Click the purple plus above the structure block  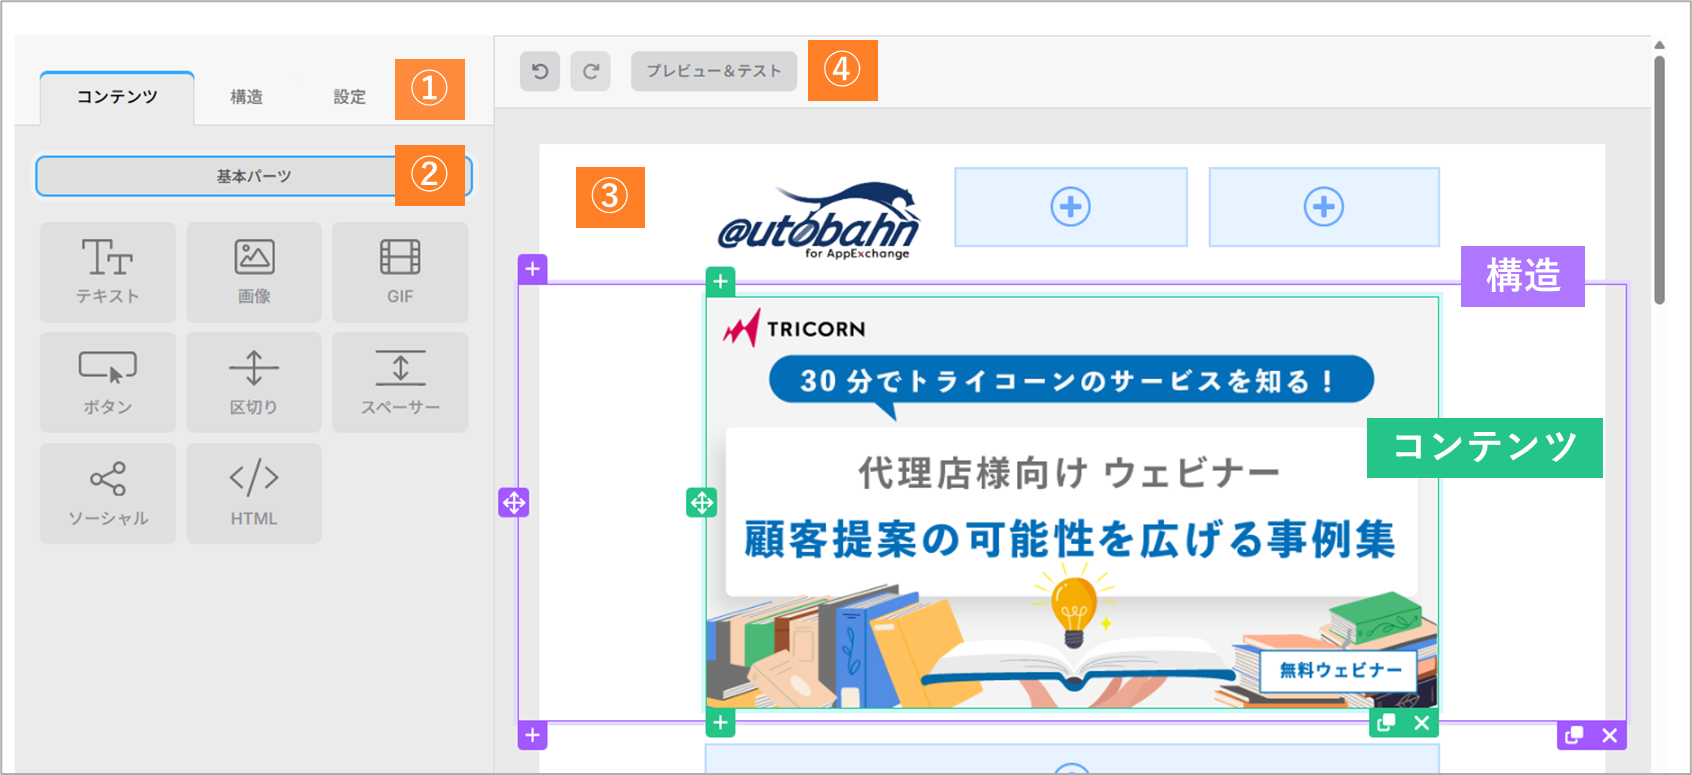click(533, 269)
